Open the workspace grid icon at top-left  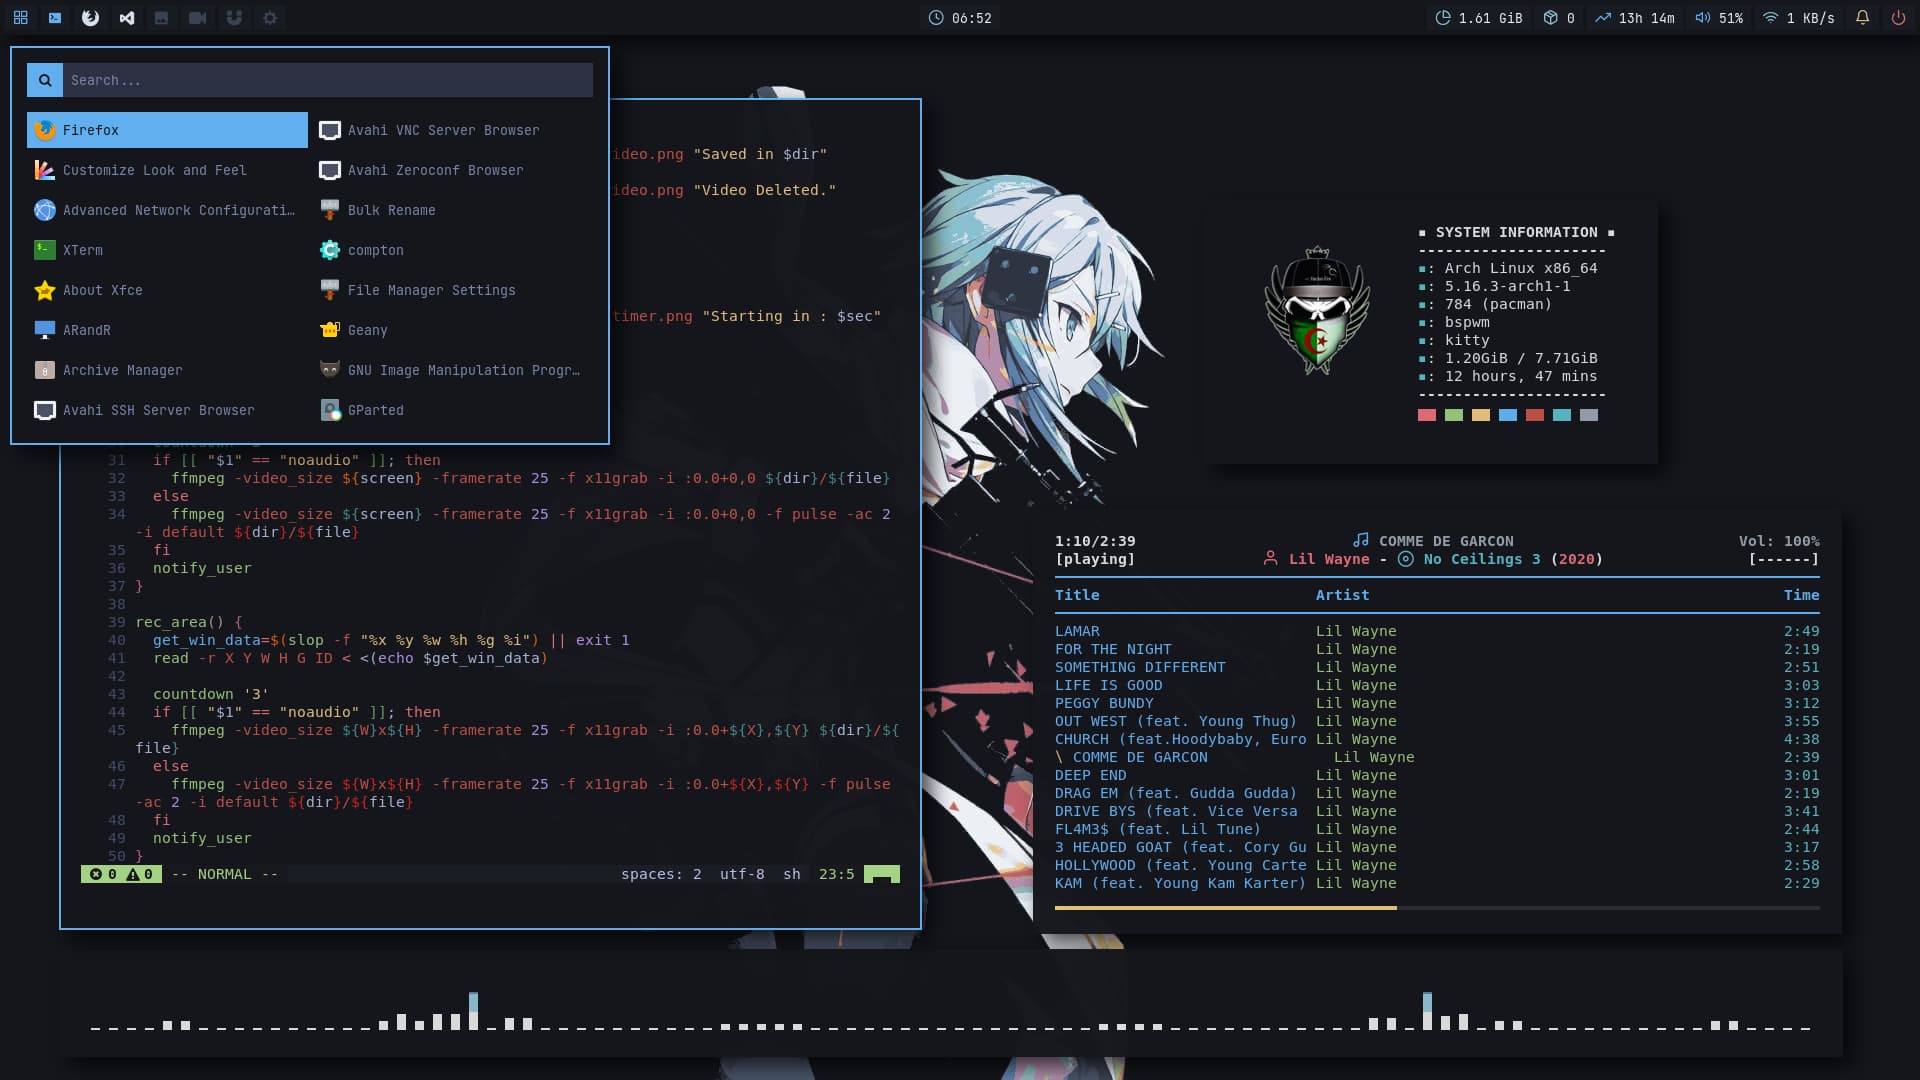point(20,18)
